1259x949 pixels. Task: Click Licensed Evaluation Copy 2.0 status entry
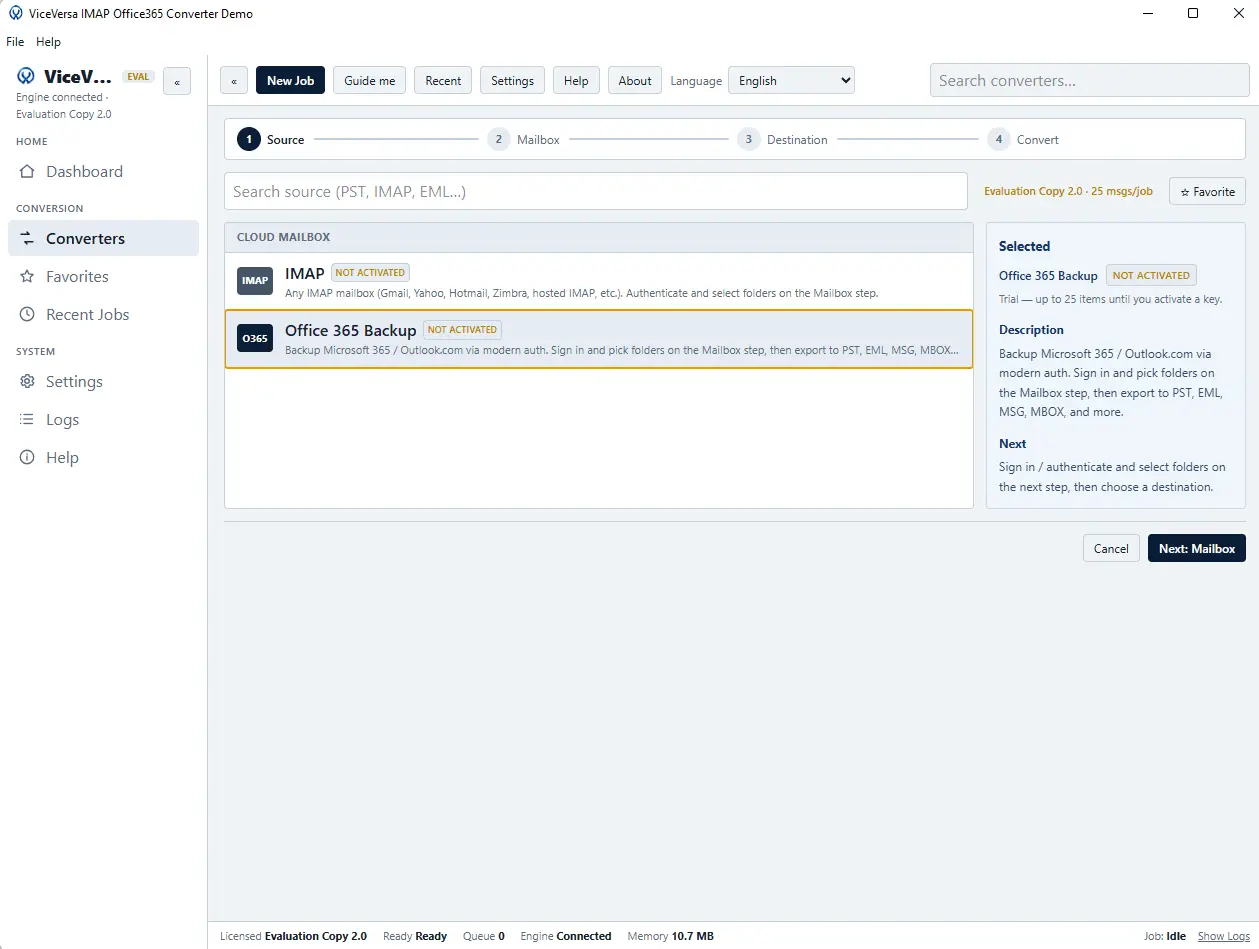tap(293, 937)
